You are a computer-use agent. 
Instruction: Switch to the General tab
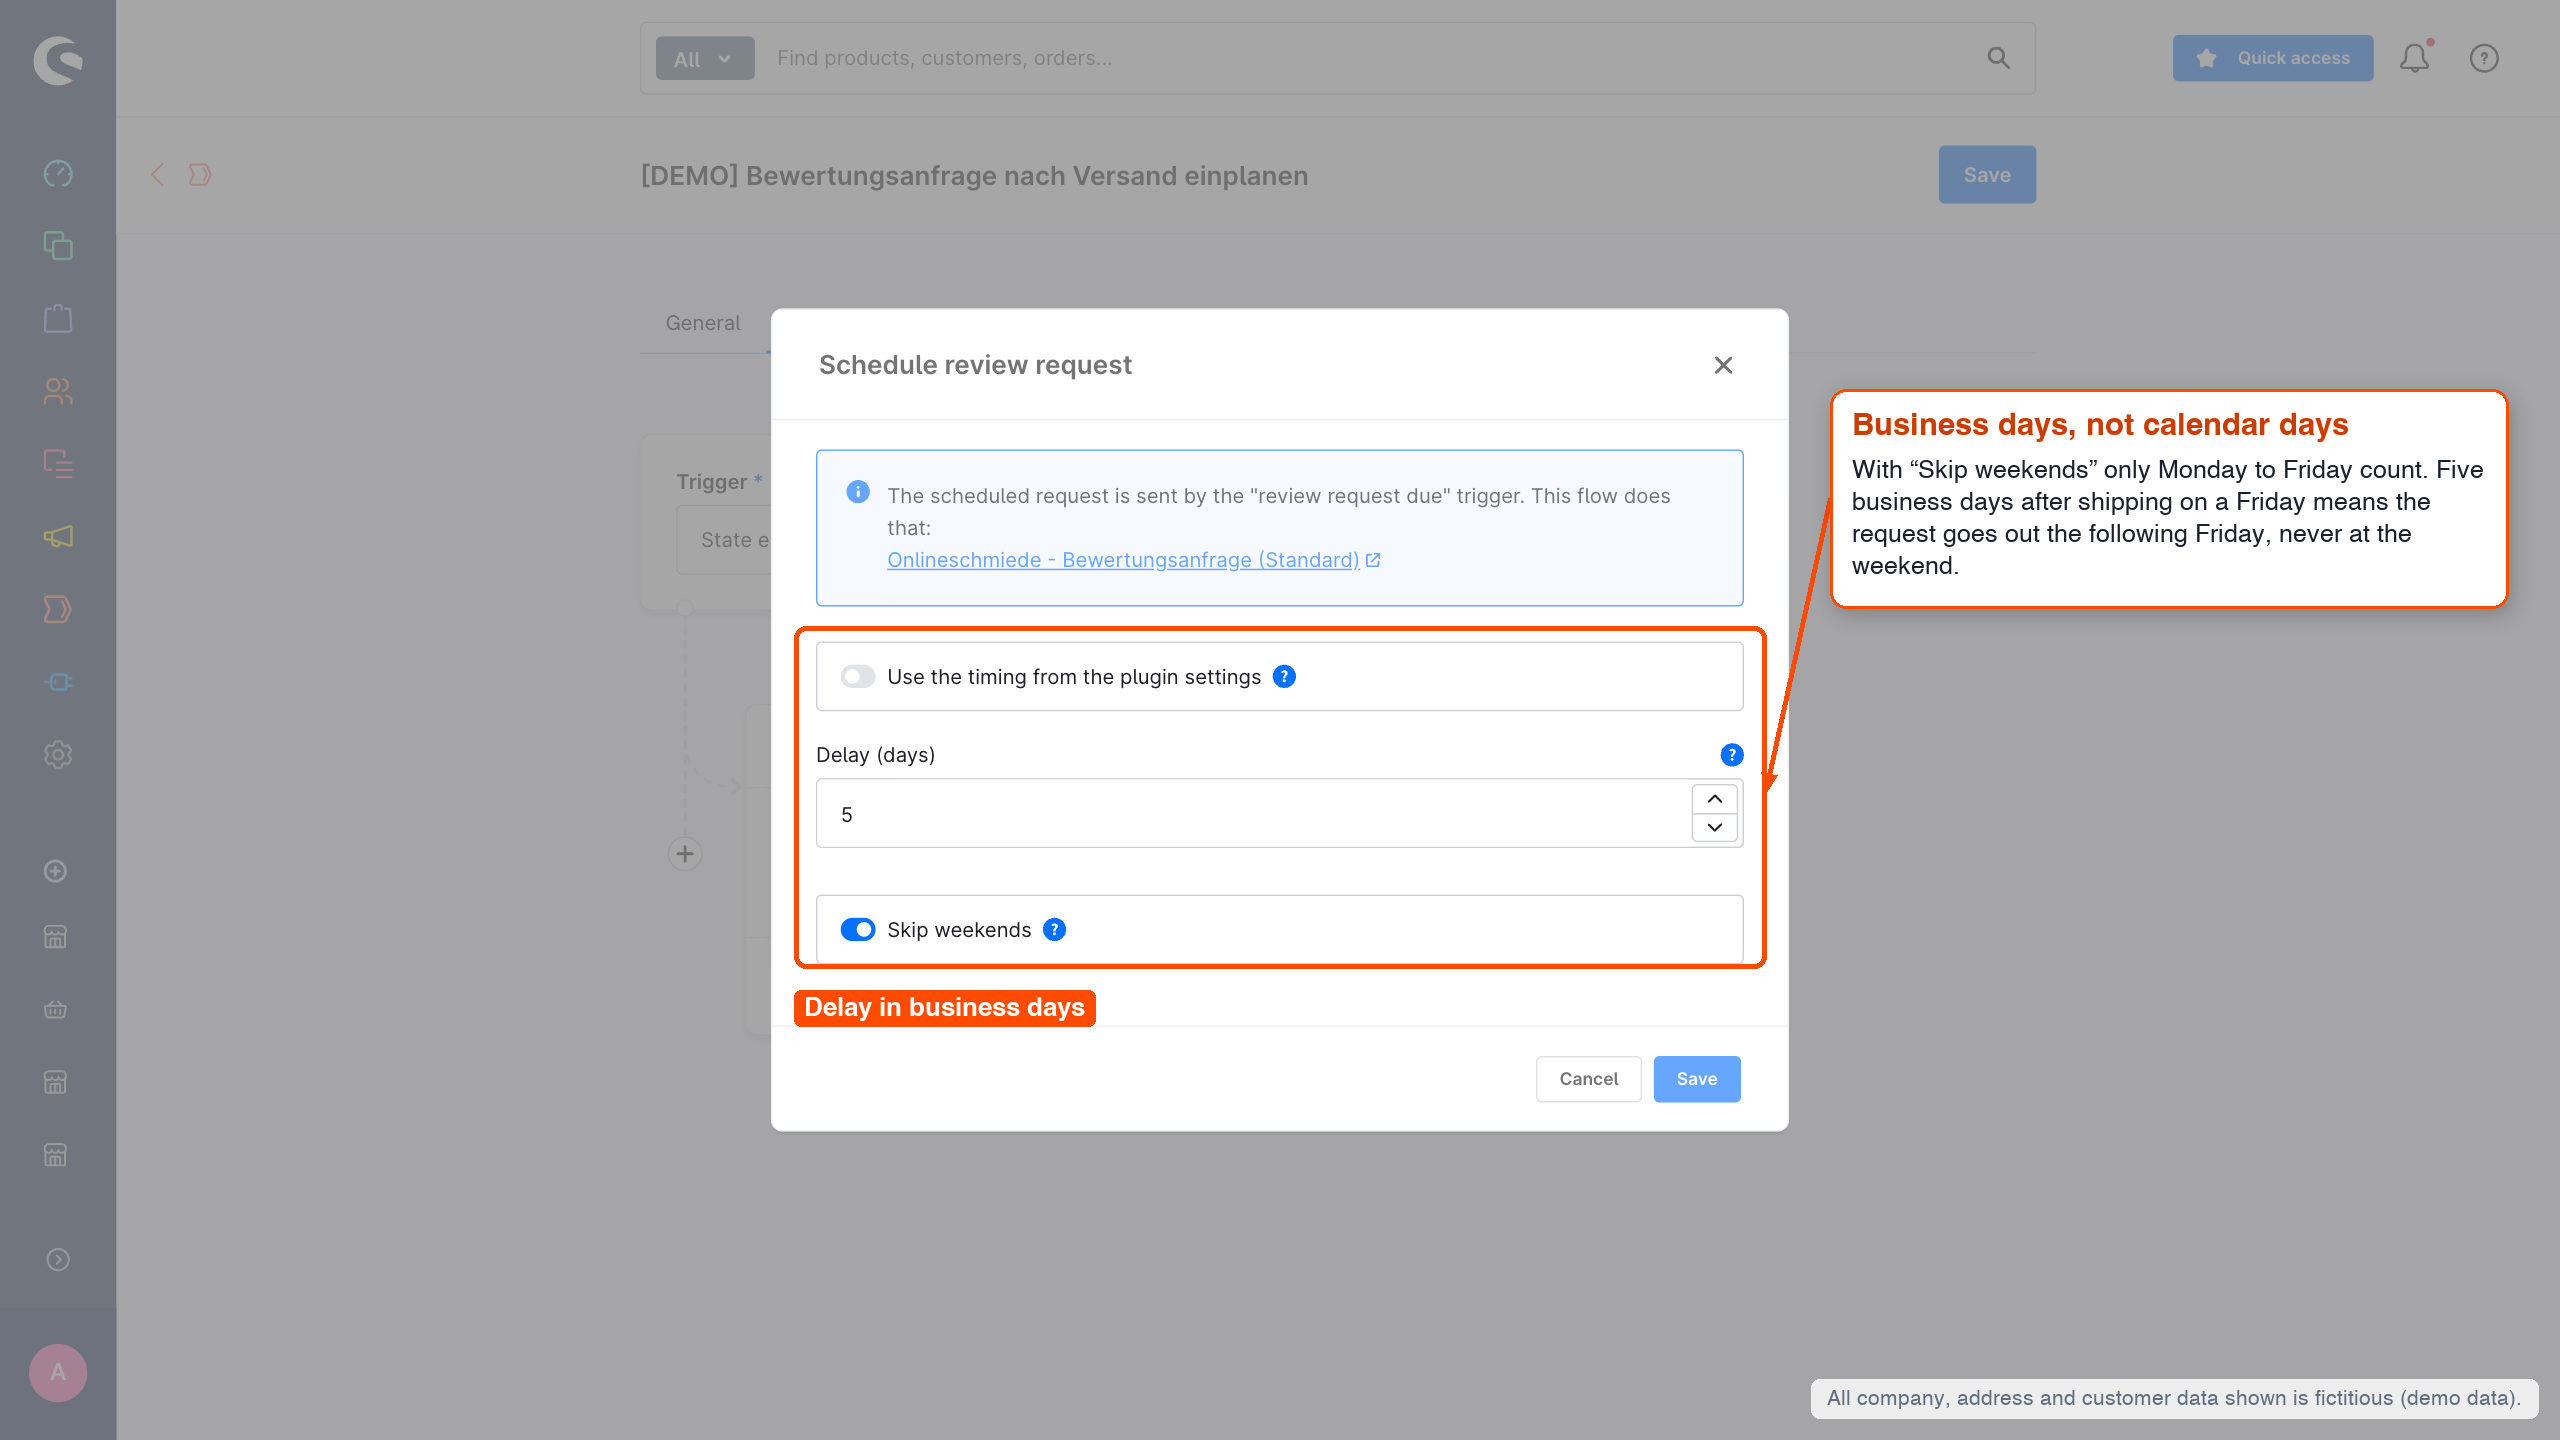(703, 323)
